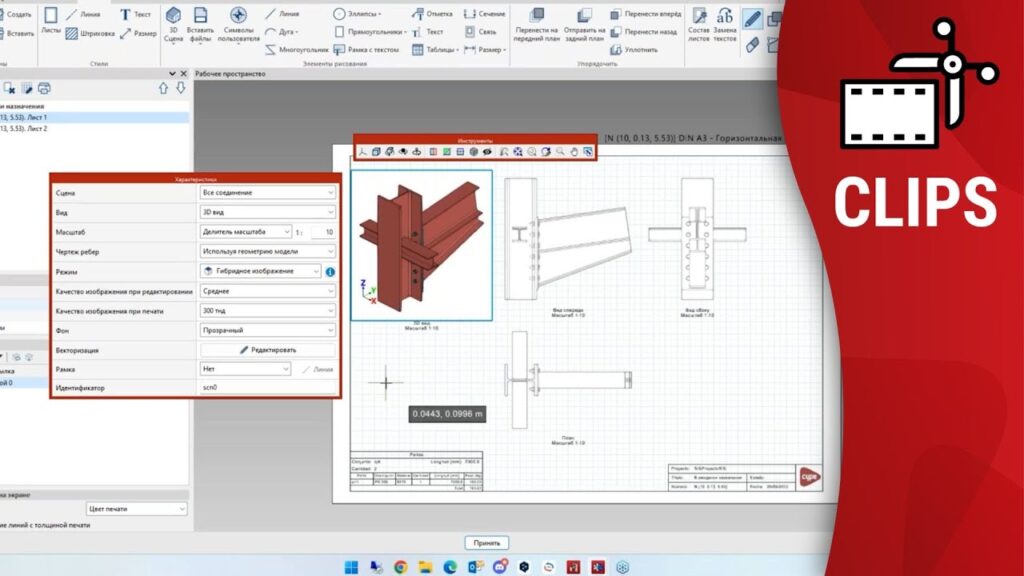Choose the Многоугольник polygon drawing tool
Viewport: 1024px width, 576px height.
point(291,48)
